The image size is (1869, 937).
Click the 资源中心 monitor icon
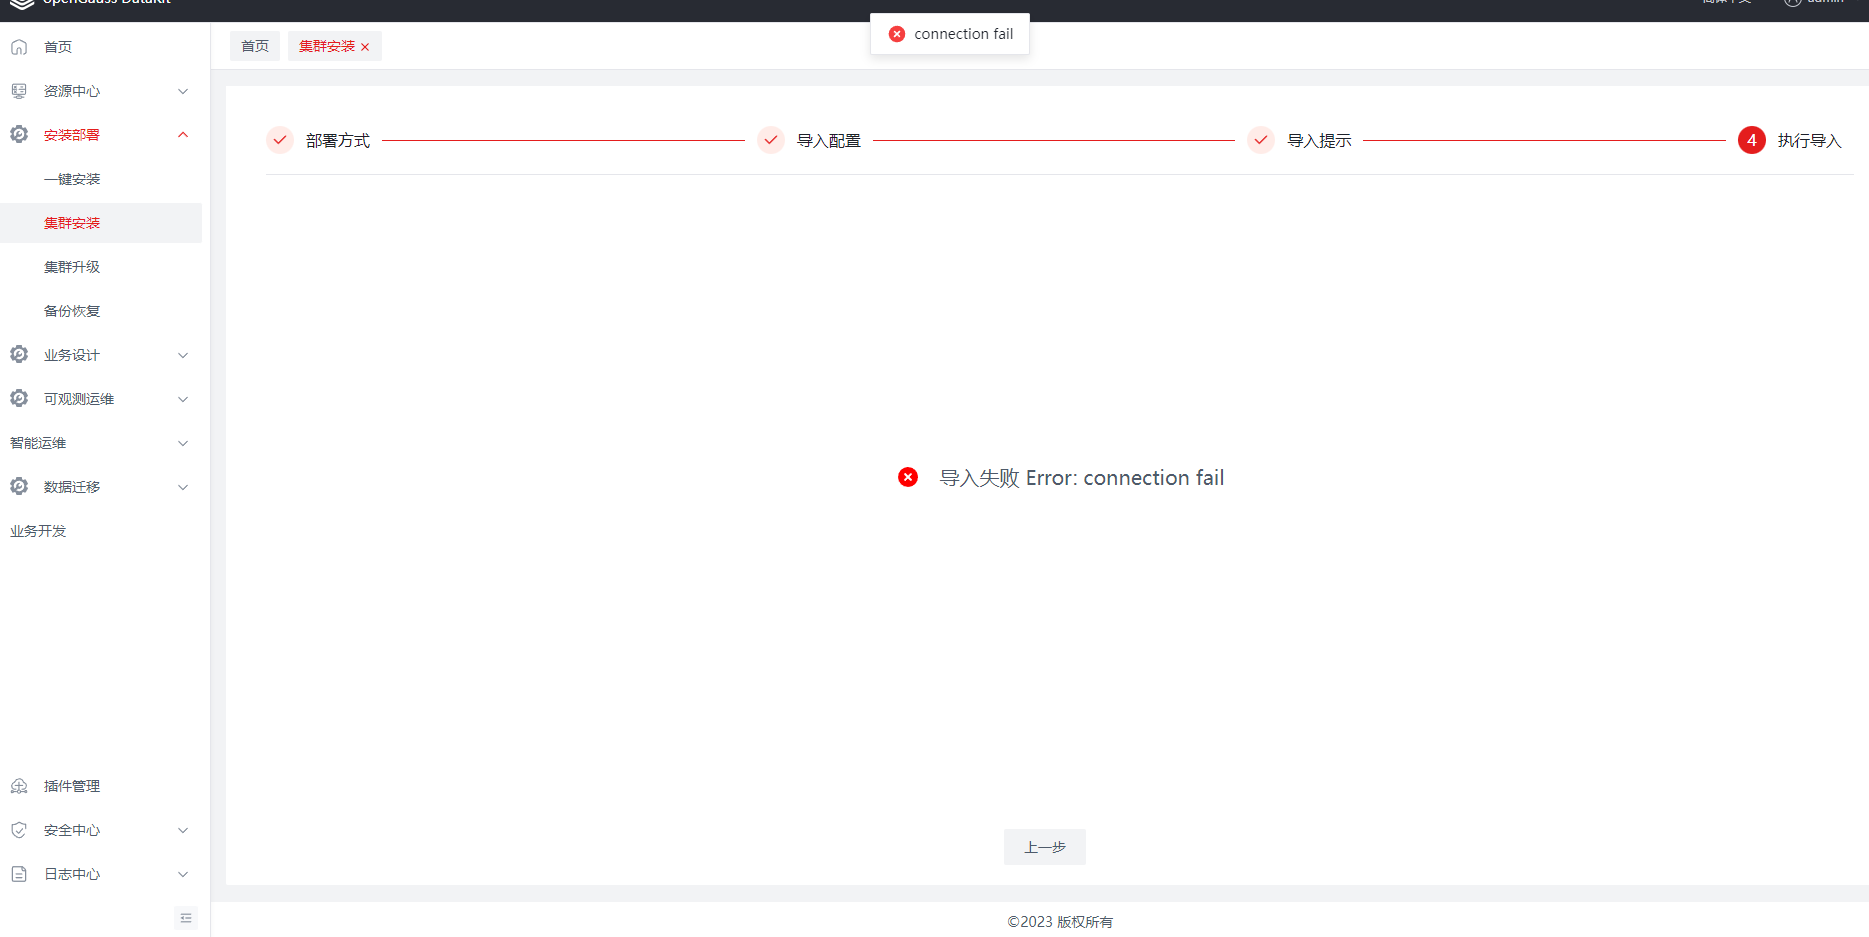click(x=19, y=91)
